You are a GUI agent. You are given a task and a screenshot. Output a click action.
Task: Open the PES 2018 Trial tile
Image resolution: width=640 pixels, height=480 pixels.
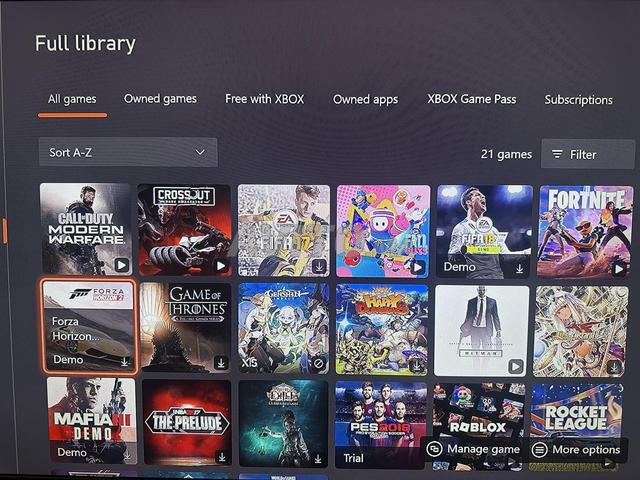click(381, 425)
